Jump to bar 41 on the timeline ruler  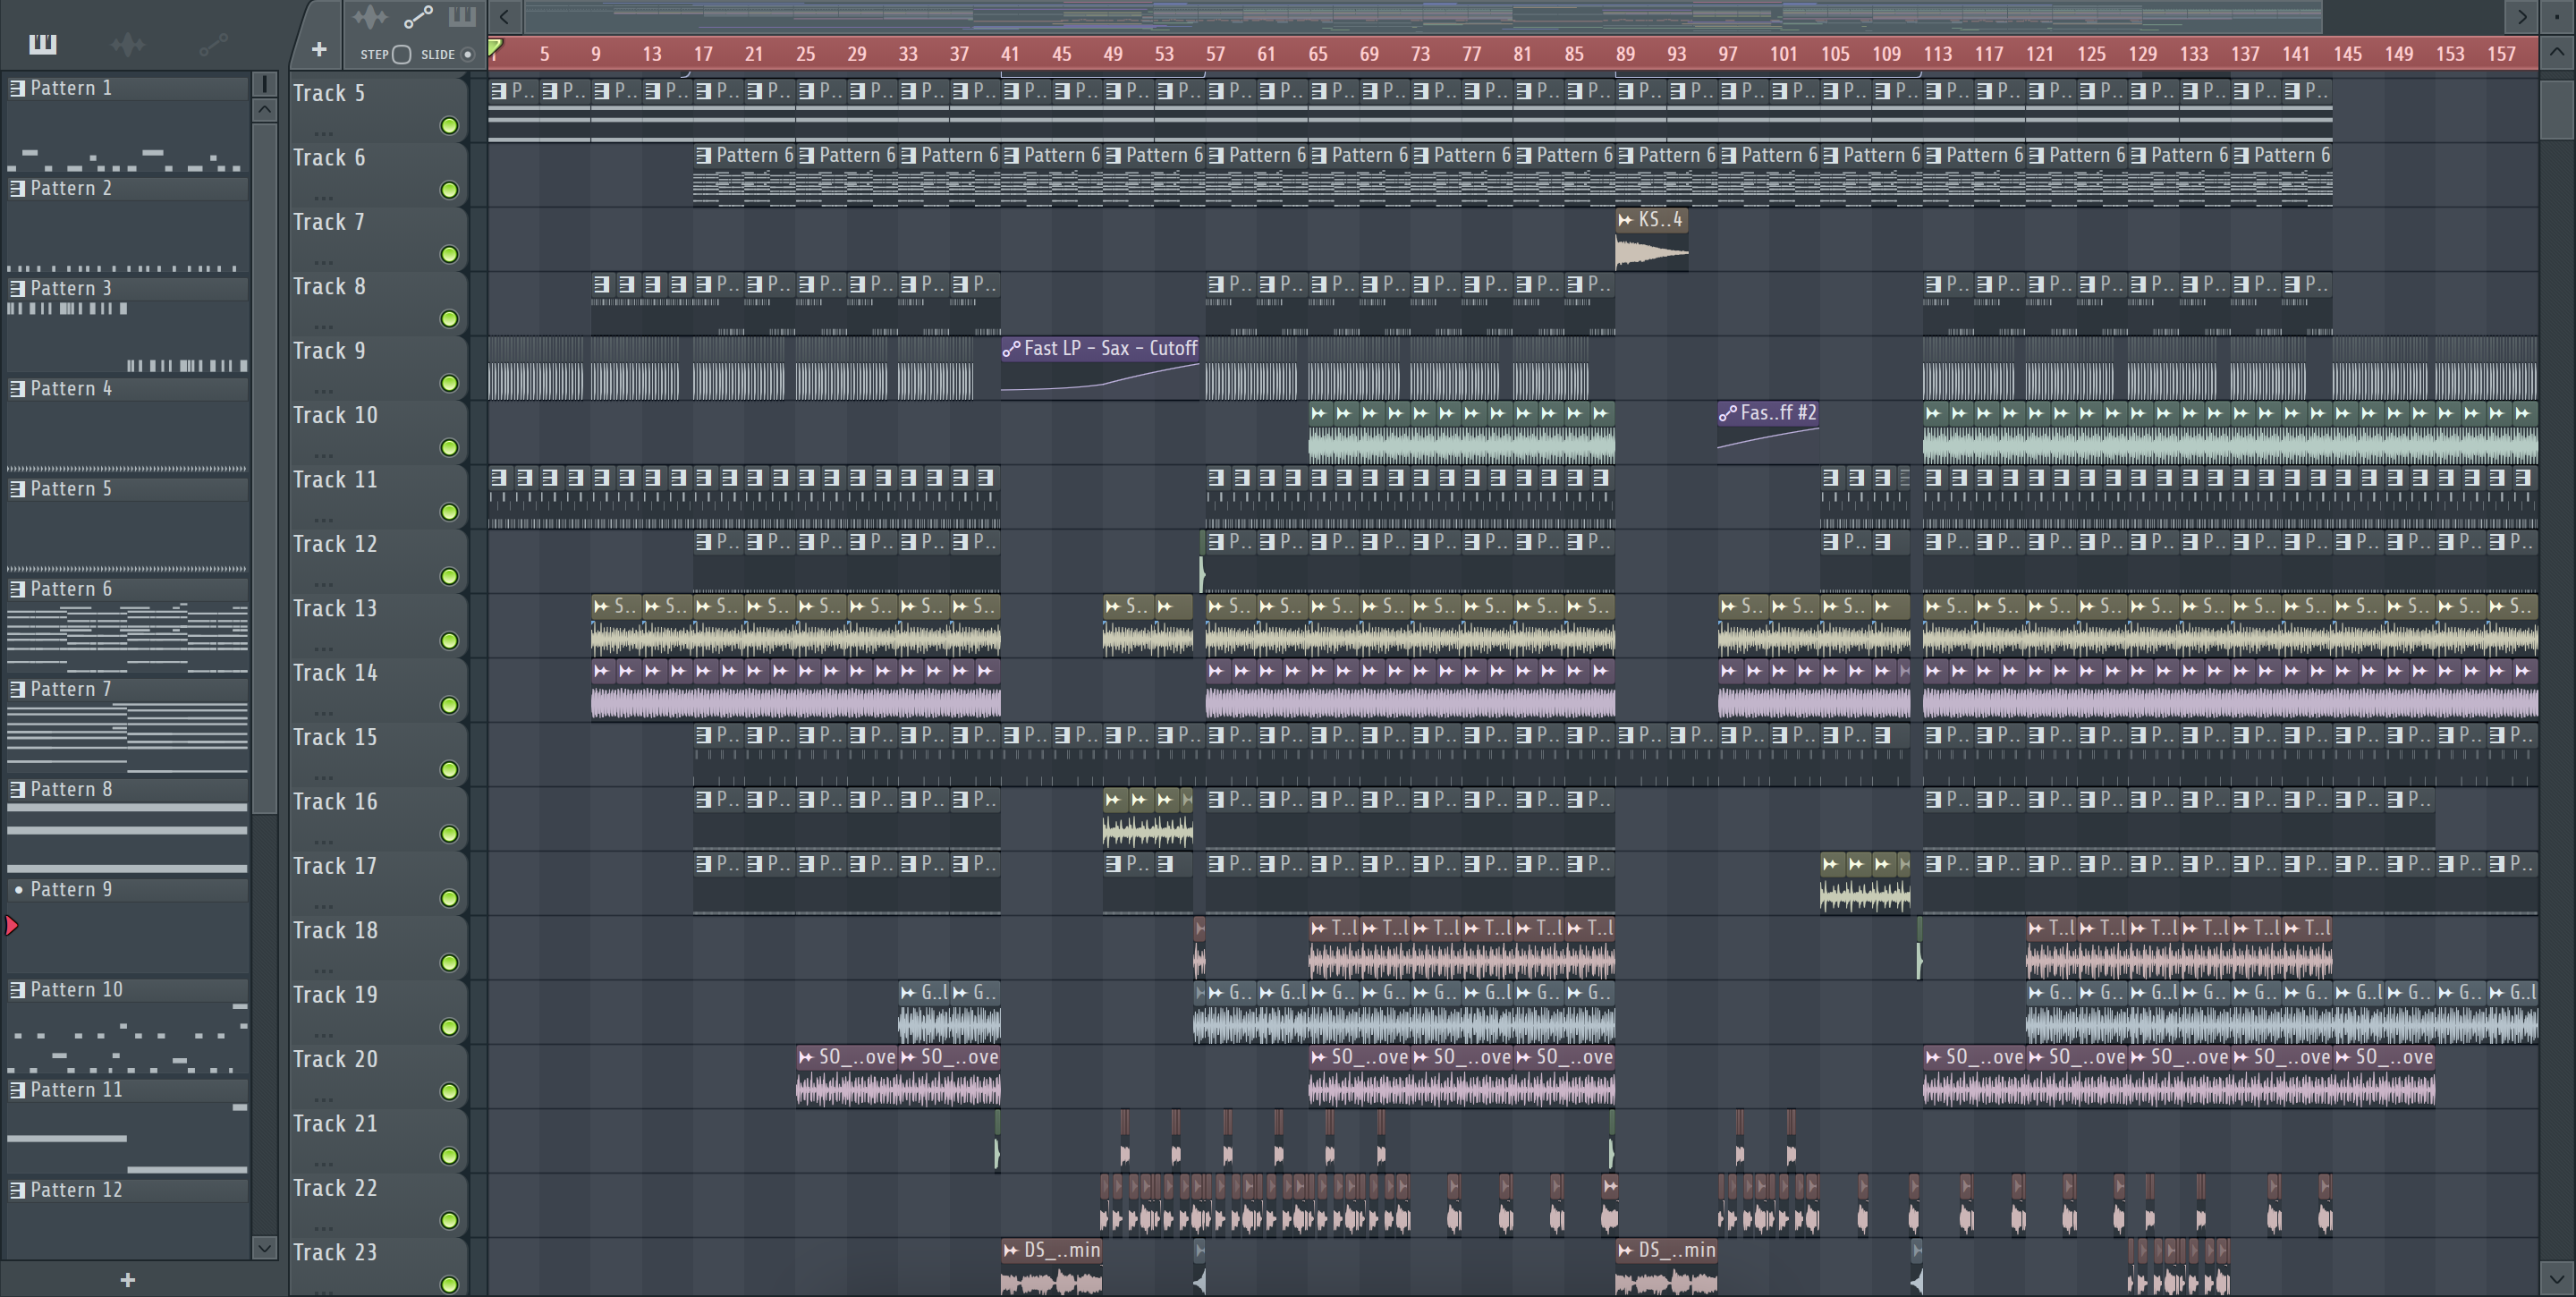[1010, 54]
